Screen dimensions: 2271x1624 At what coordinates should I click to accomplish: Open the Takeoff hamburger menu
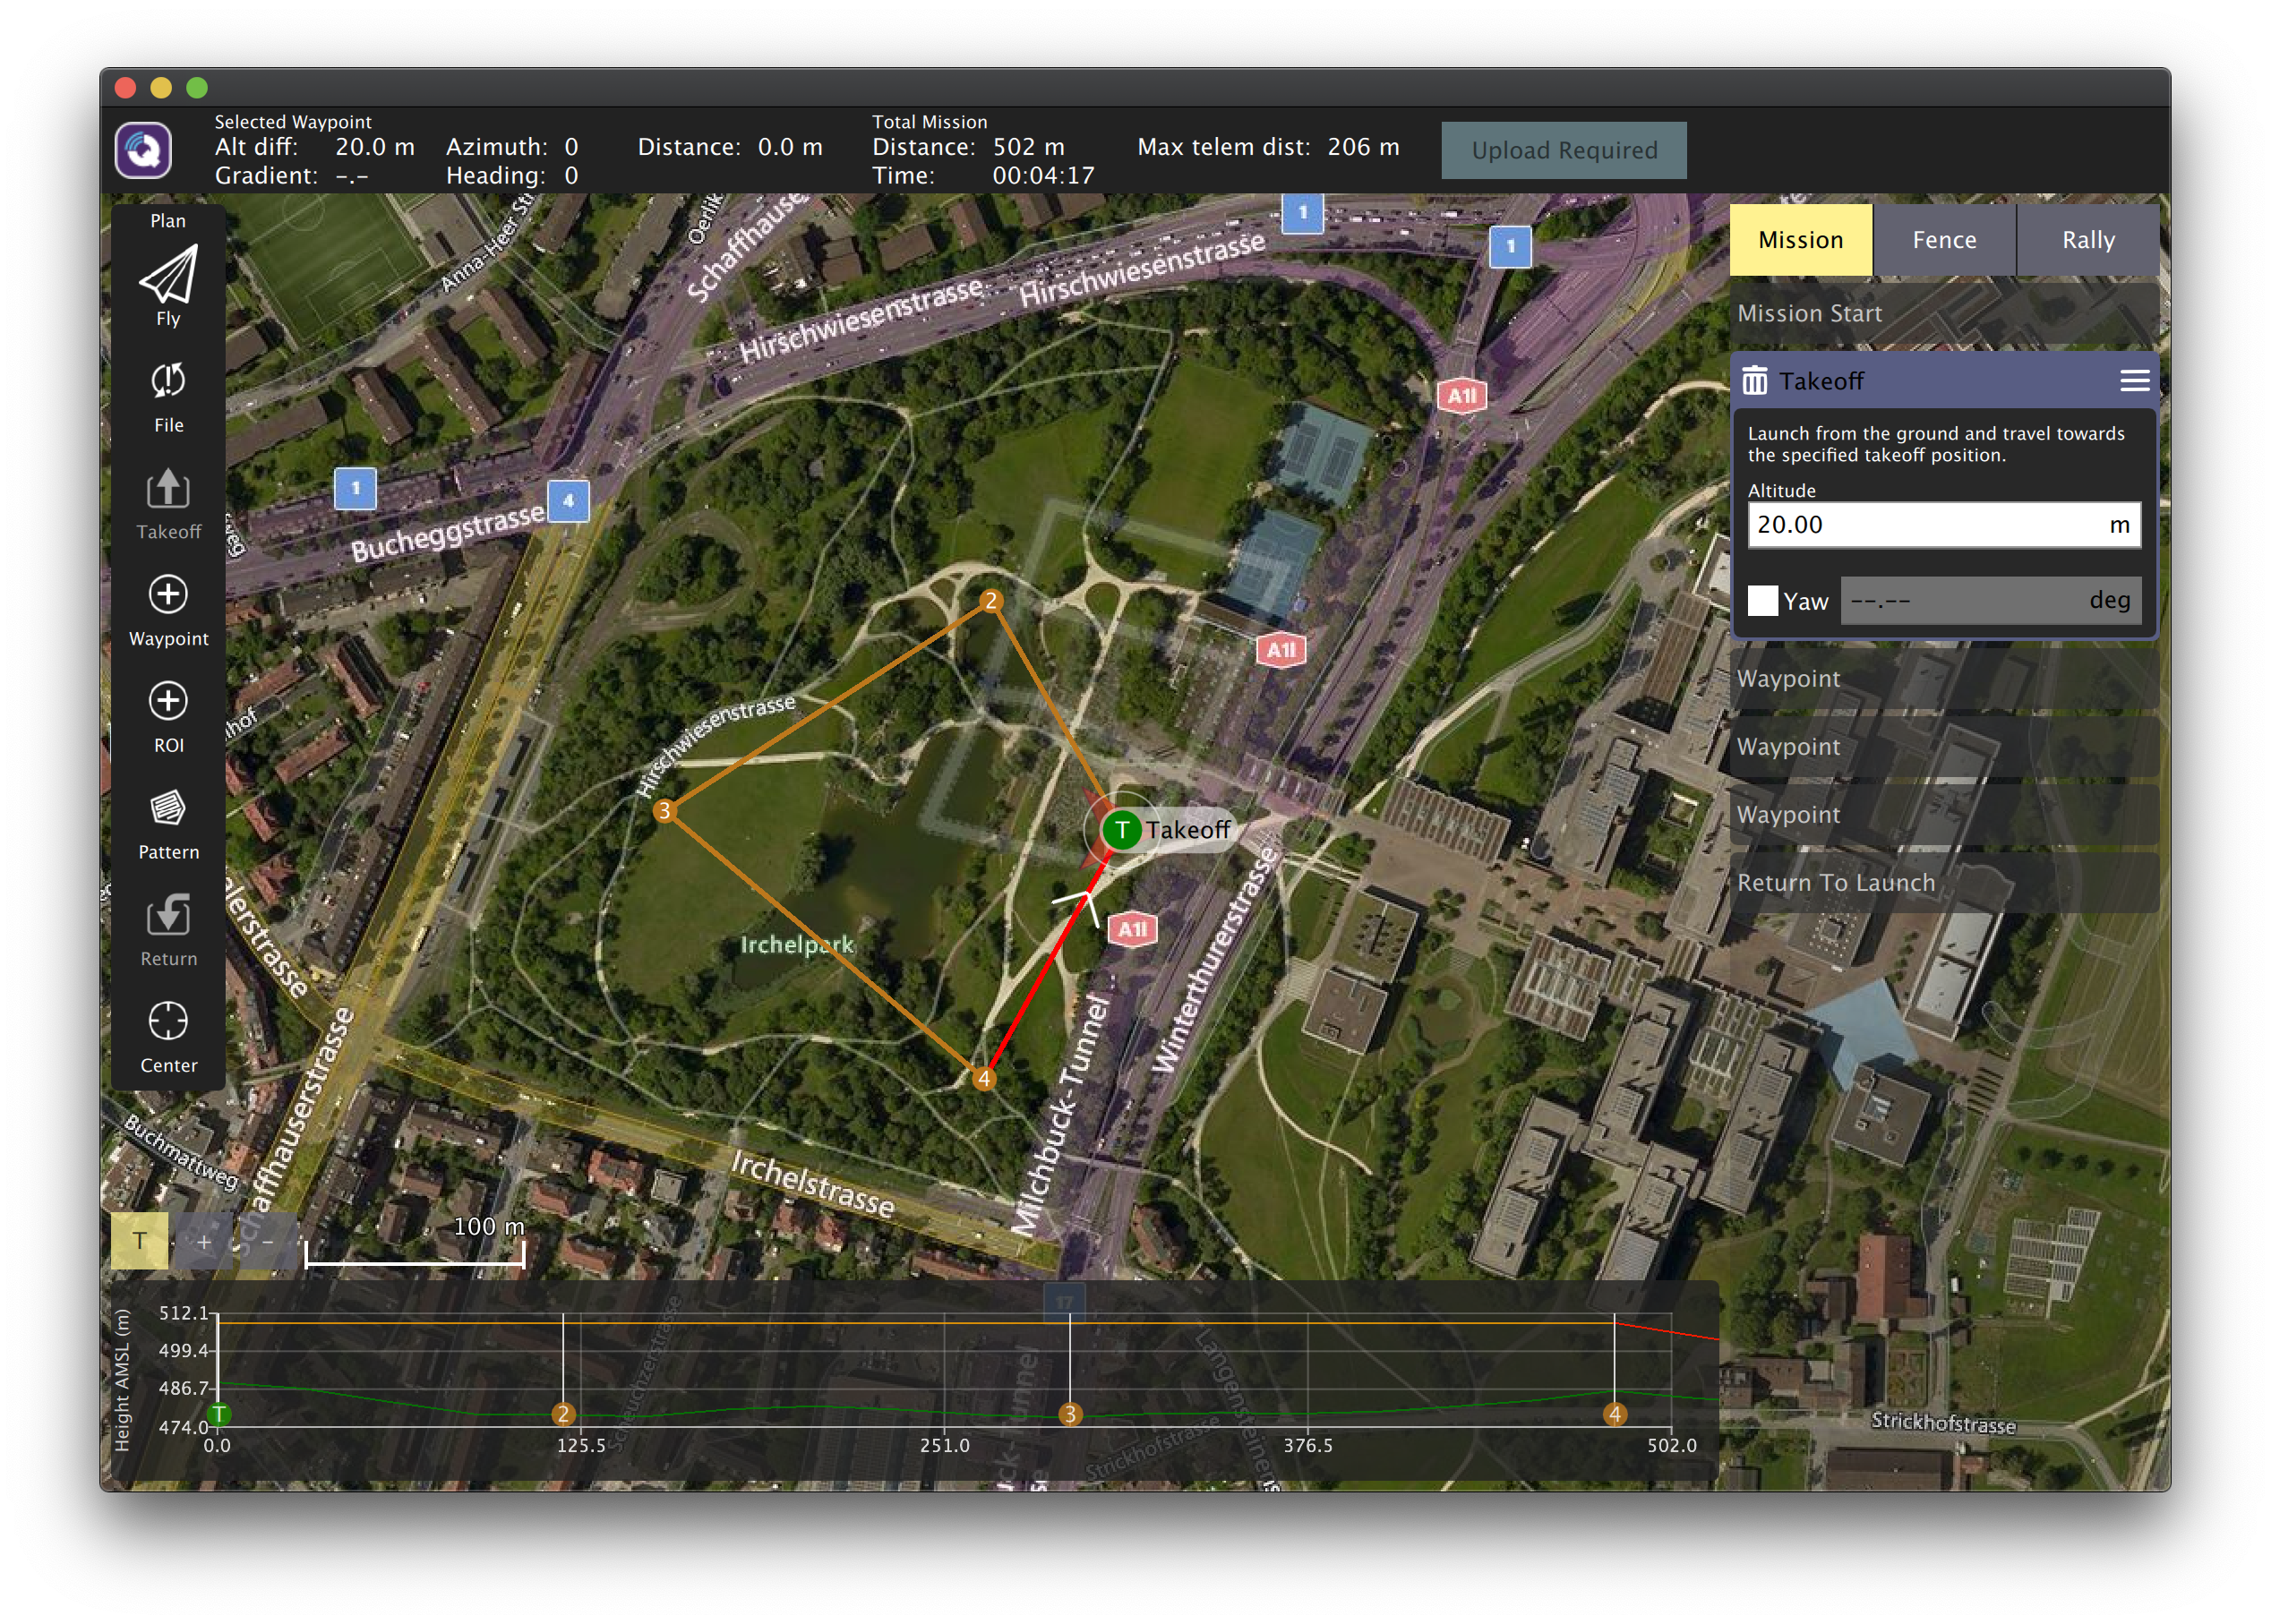click(2134, 381)
